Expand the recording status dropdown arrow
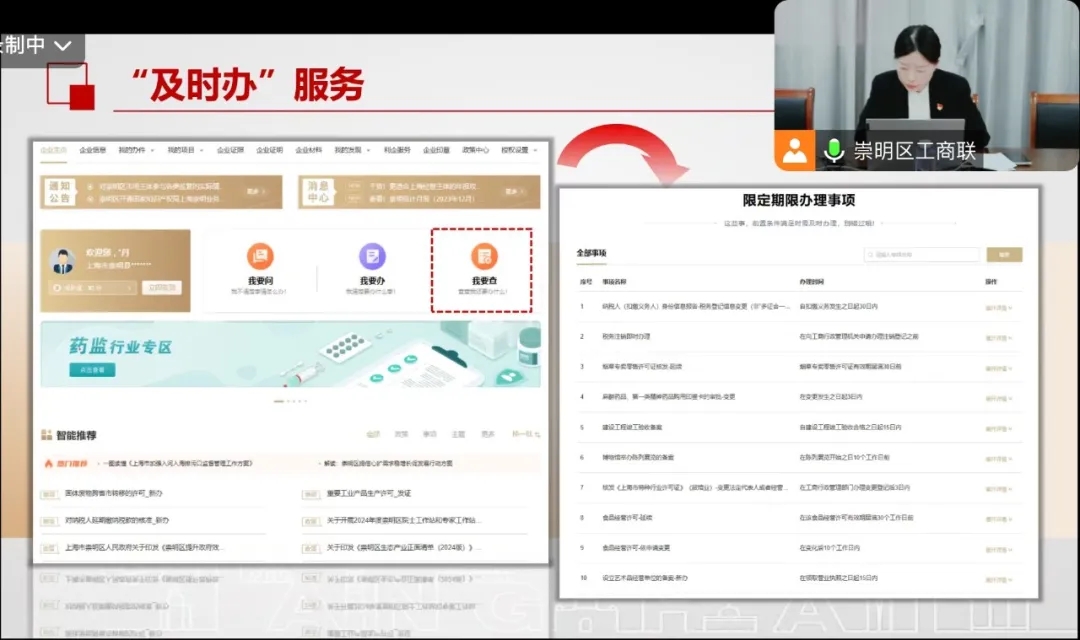Screen dimensions: 1080x640 tap(63, 46)
